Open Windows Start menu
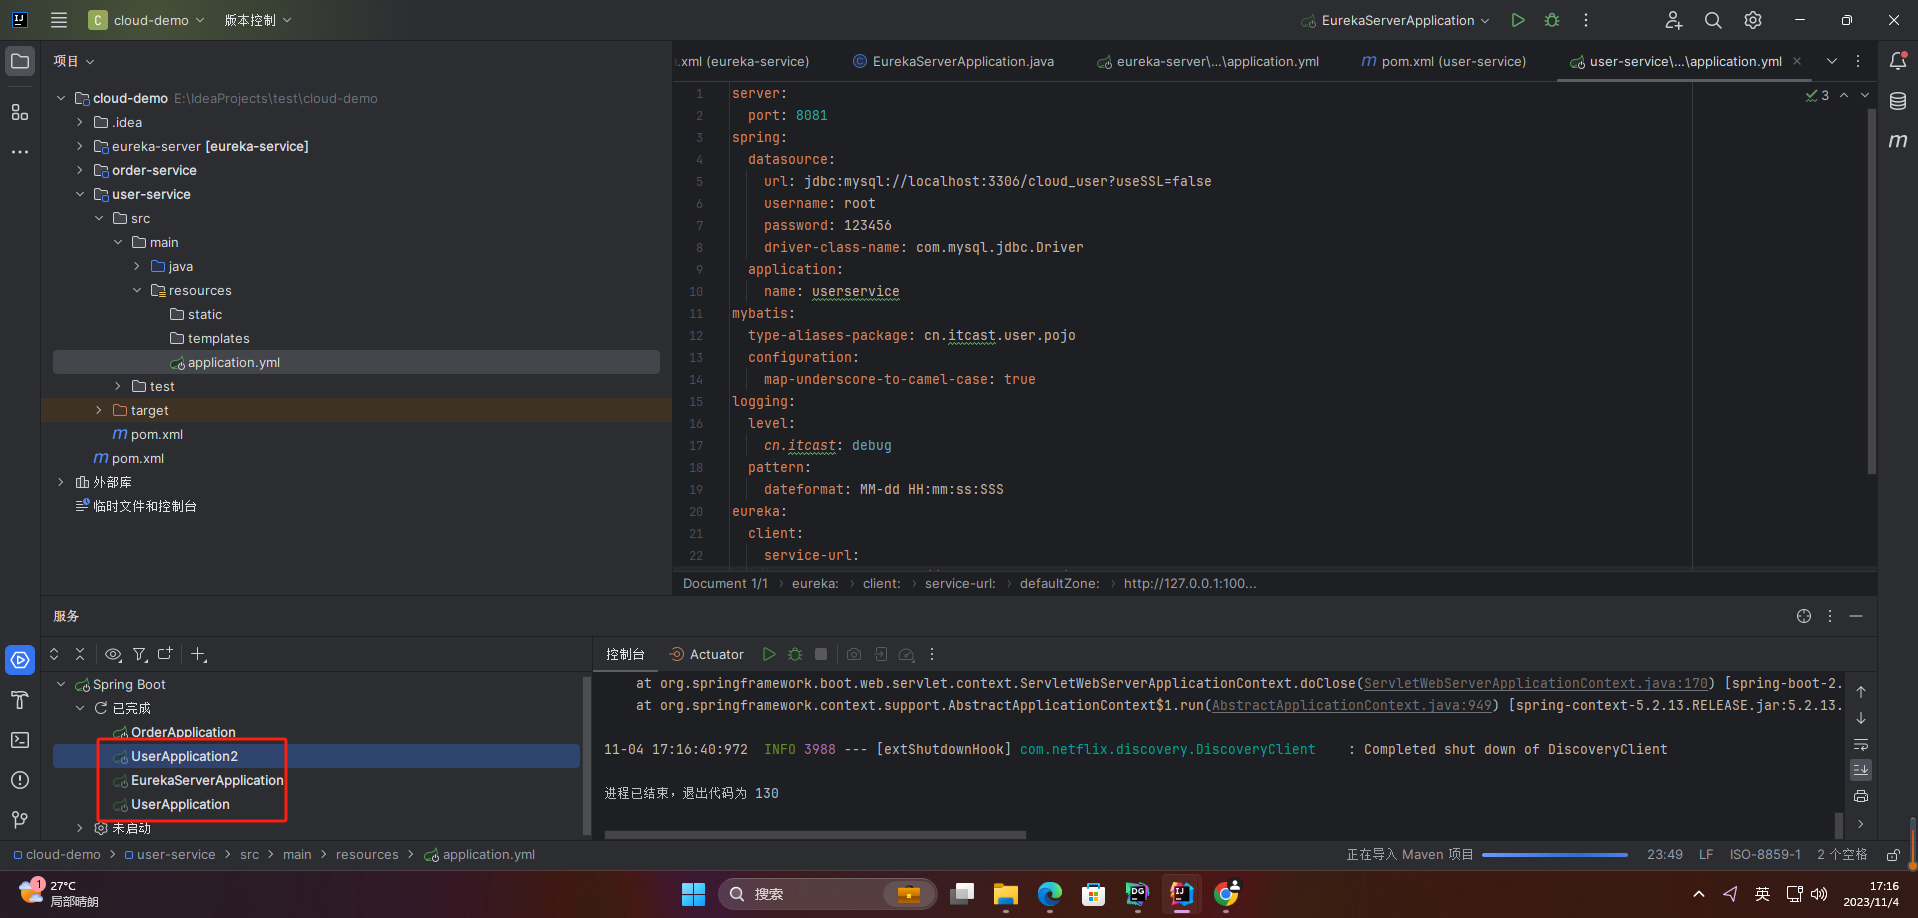 coord(693,894)
